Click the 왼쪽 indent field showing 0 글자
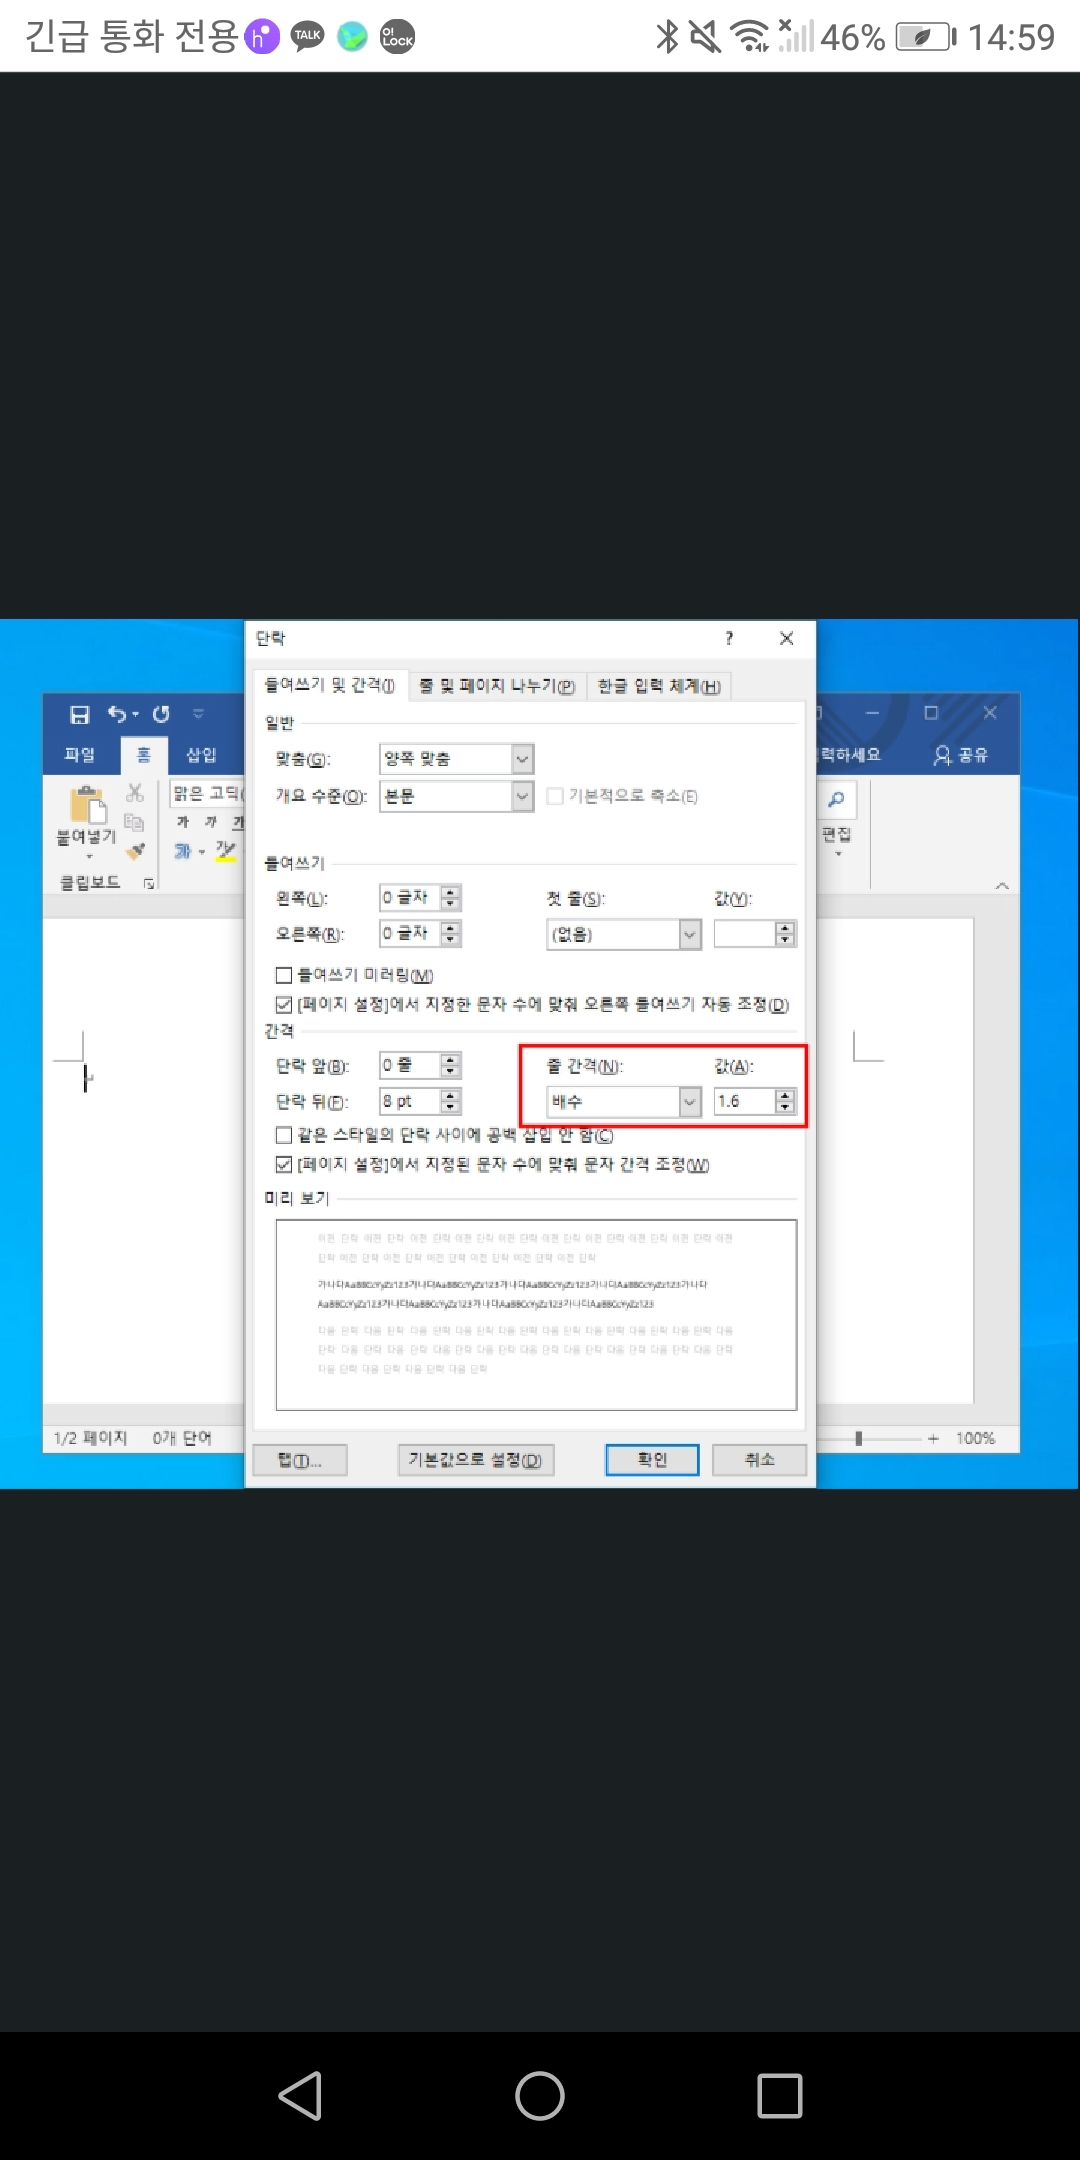 [411, 898]
